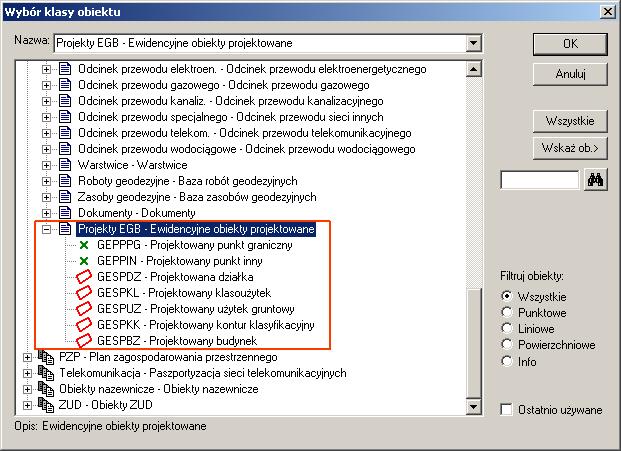621x451 pixels.
Task: Click green cross icon of GEPPIN
Action: 84,261
